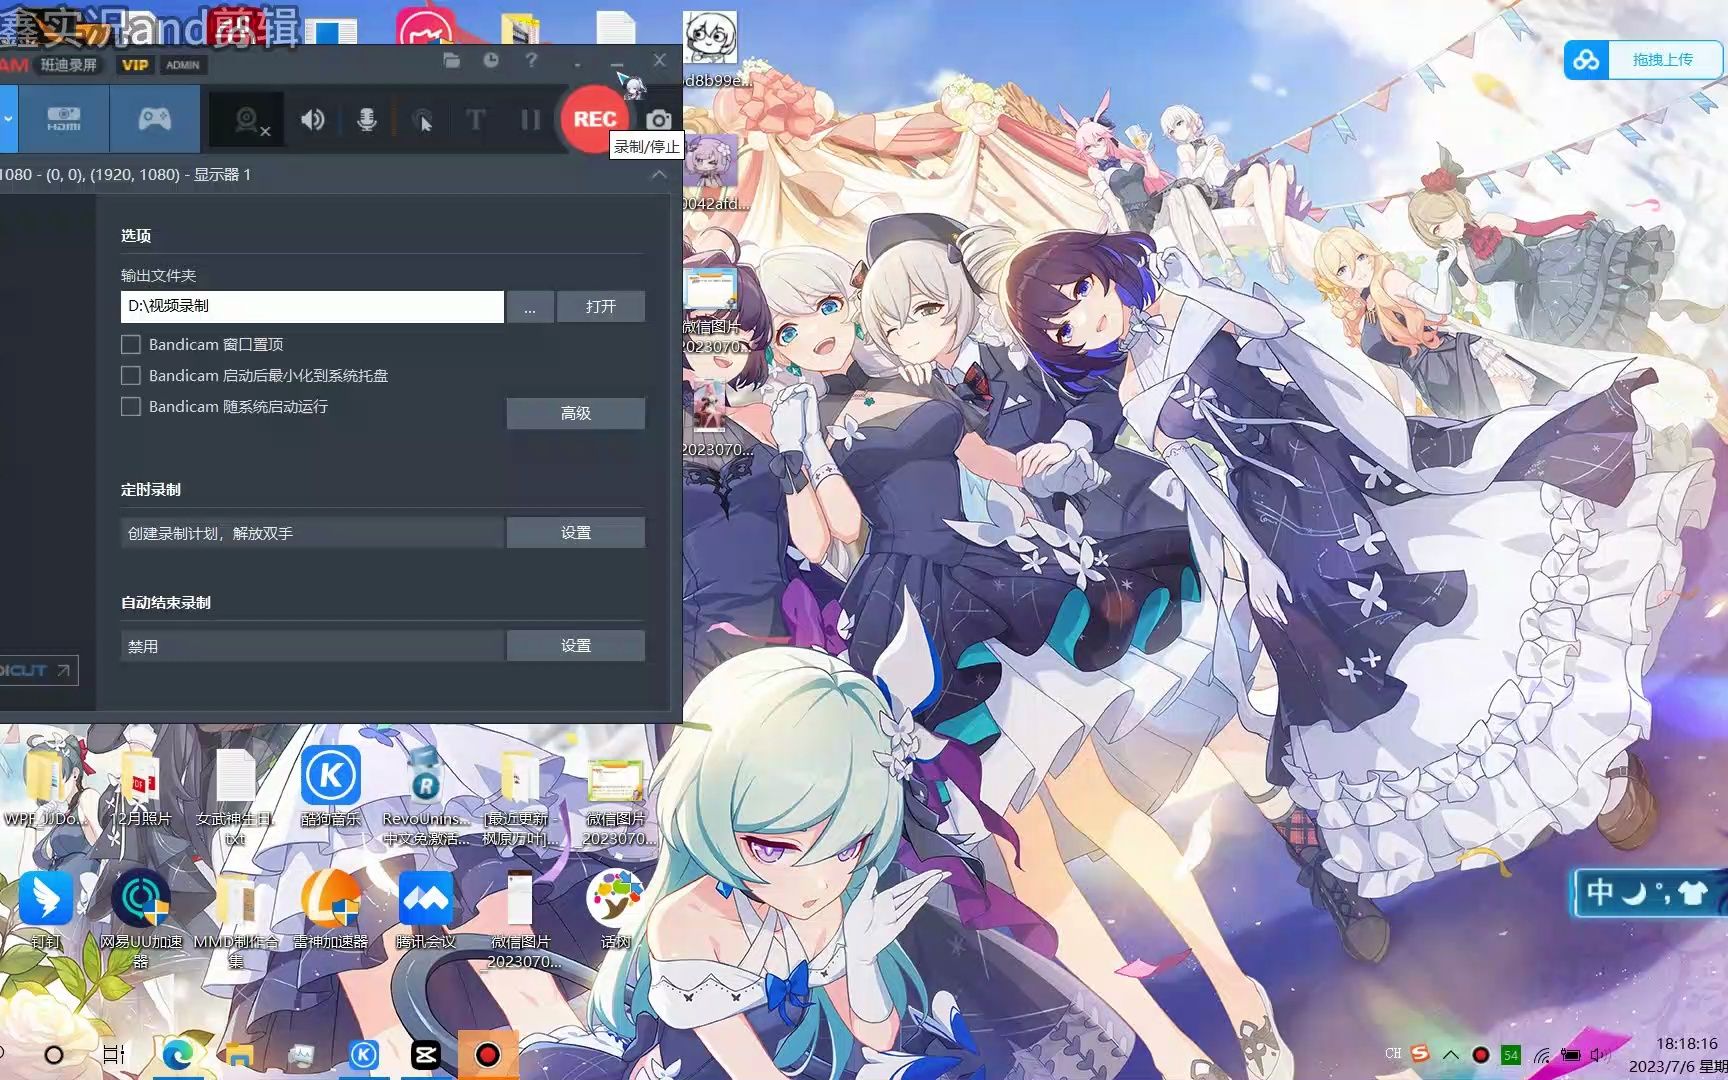The height and width of the screenshot is (1080, 1728).
Task: Start recording with the red REC button
Action: (594, 119)
